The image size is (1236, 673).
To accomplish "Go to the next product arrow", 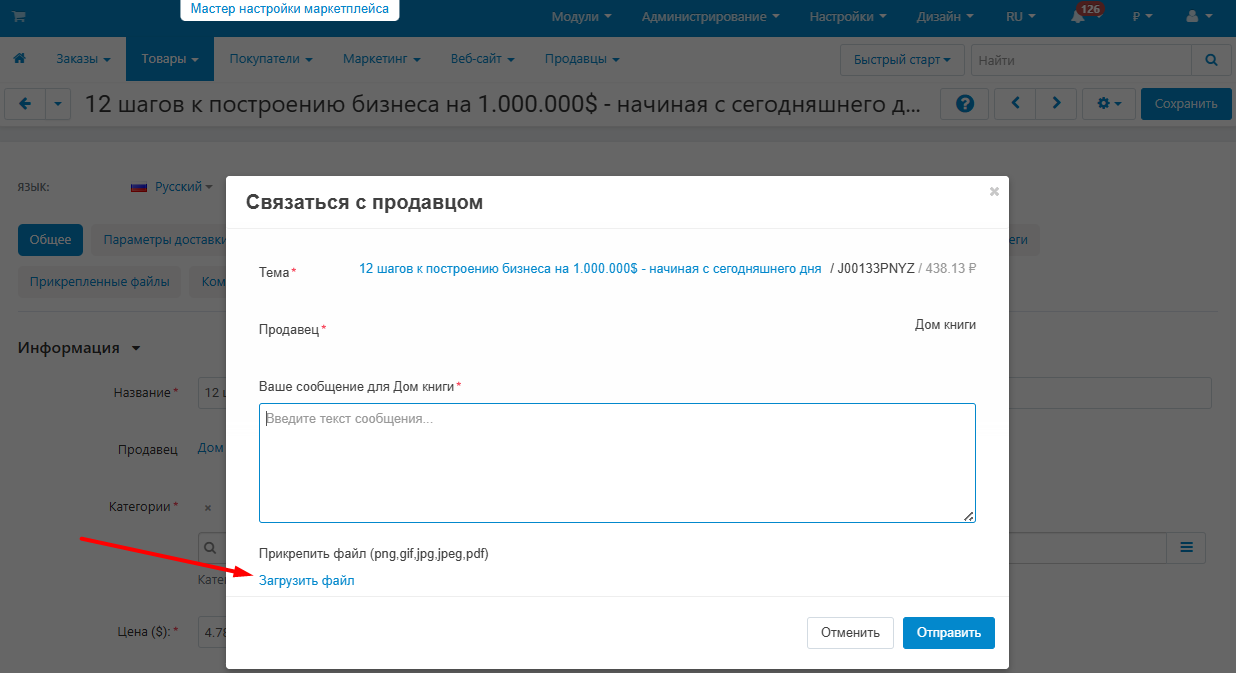I will point(1056,104).
